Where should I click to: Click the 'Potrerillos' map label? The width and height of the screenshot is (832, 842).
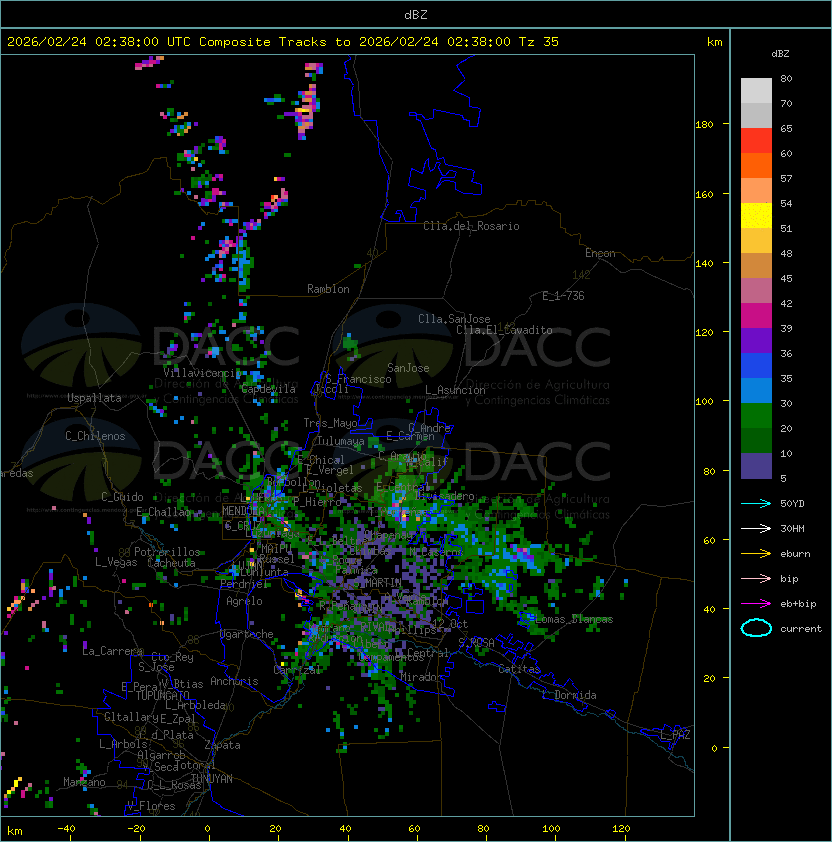167,552
